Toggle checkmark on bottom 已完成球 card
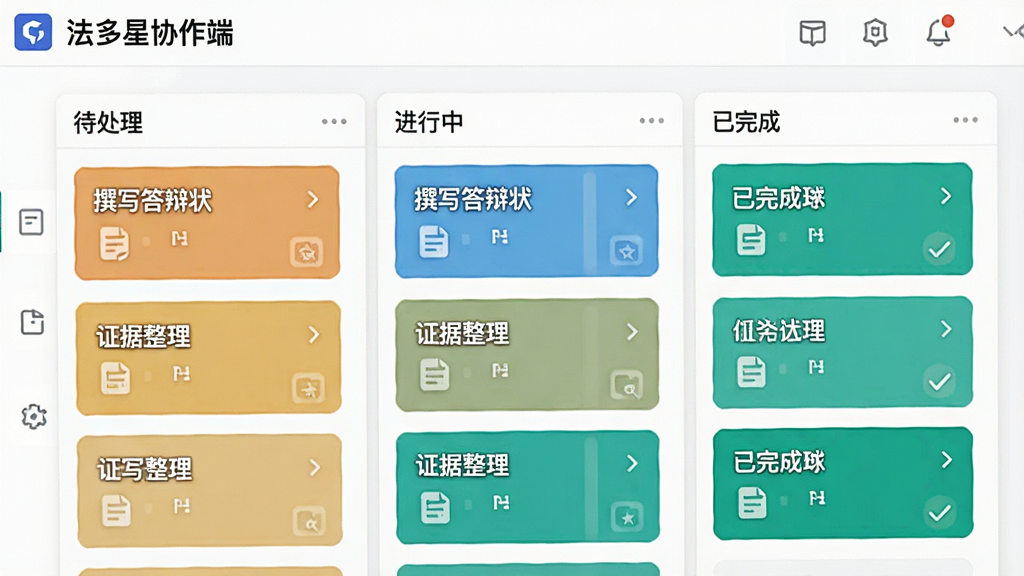The height and width of the screenshot is (576, 1024). click(940, 512)
